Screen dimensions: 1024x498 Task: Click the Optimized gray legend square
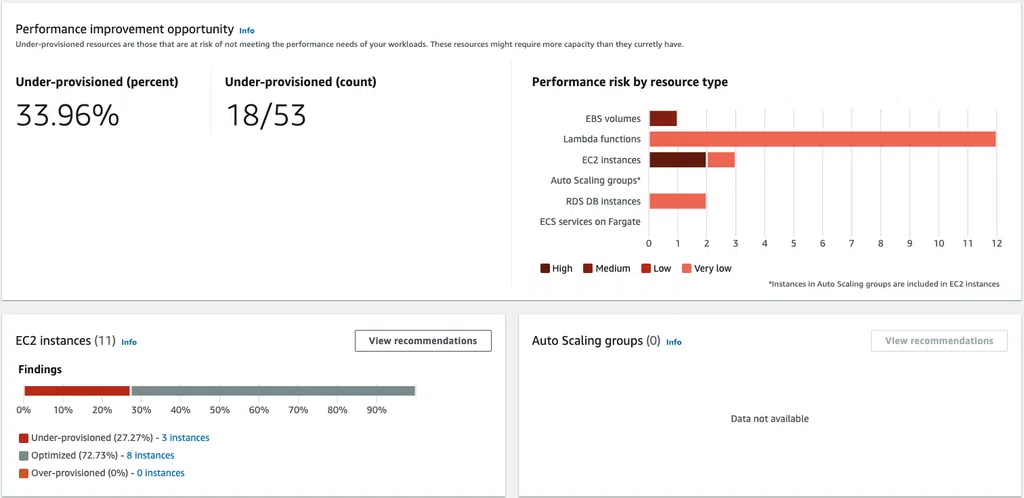point(24,456)
